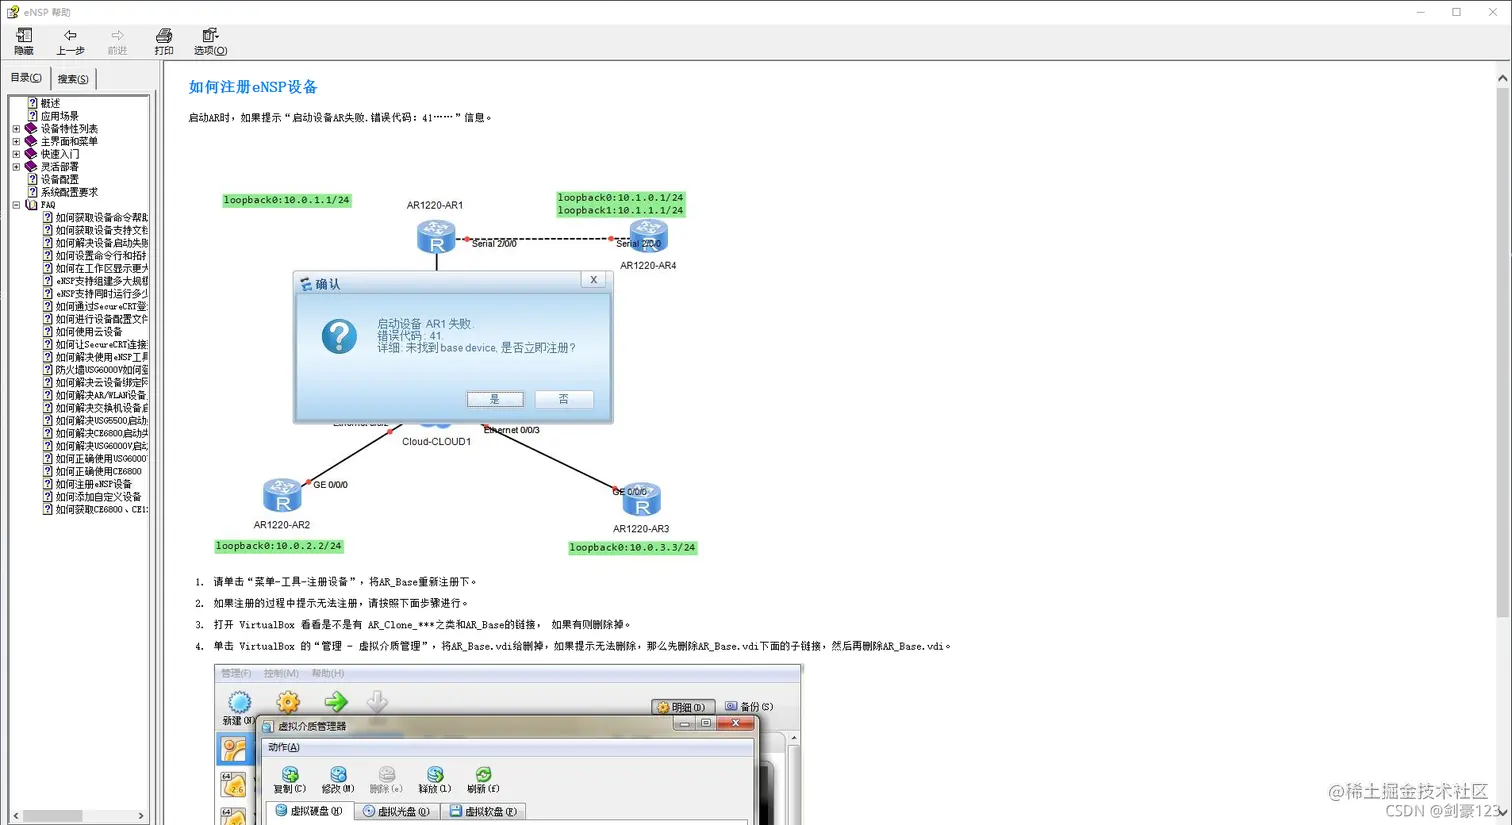Click the book icon beside 主界面和菜单
1512x825 pixels.
click(31, 142)
